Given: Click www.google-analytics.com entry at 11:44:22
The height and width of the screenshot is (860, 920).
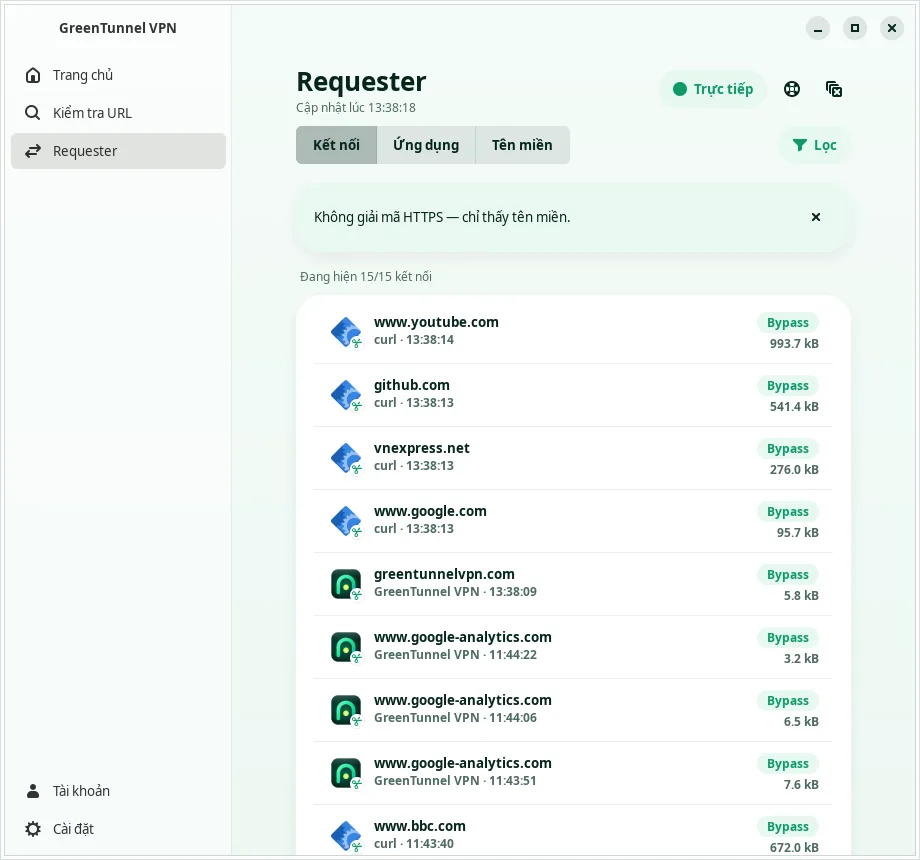Looking at the screenshot, I should pos(573,646).
